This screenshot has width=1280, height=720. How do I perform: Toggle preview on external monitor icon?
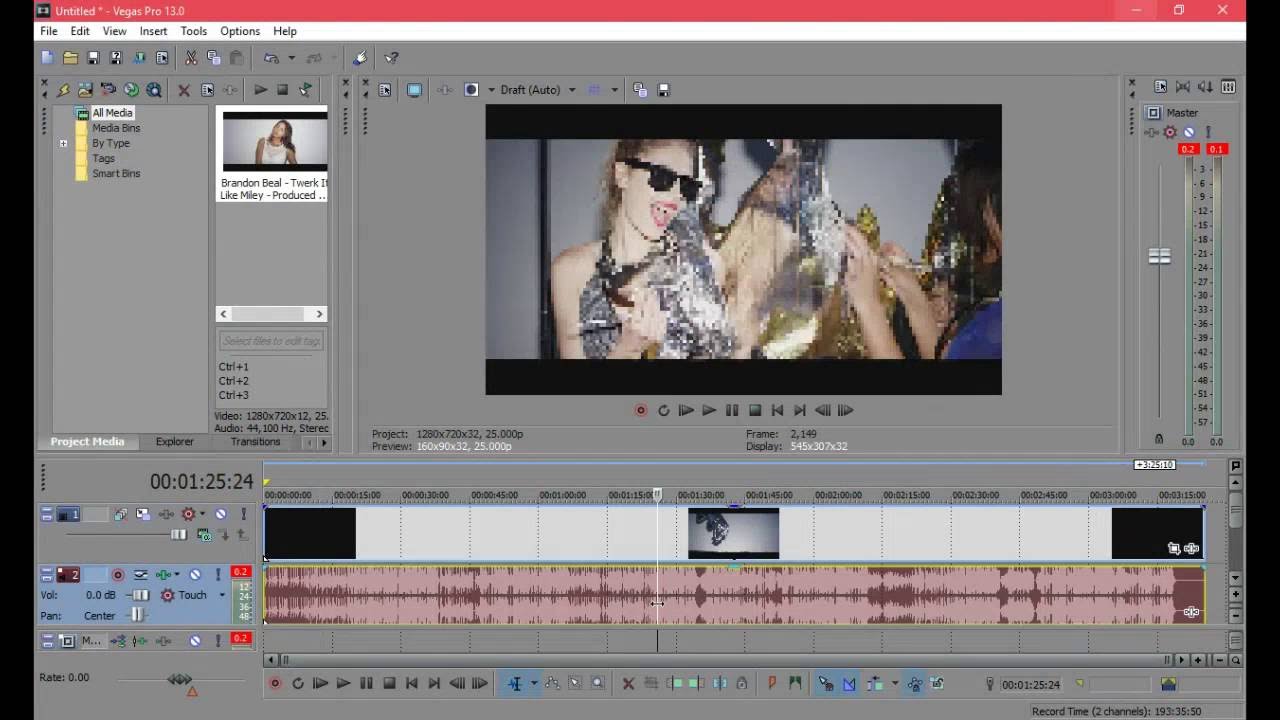point(414,90)
